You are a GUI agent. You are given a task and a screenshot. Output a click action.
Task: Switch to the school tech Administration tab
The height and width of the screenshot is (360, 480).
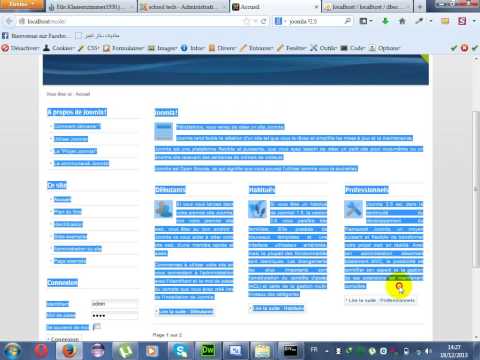pyautogui.click(x=182, y=7)
